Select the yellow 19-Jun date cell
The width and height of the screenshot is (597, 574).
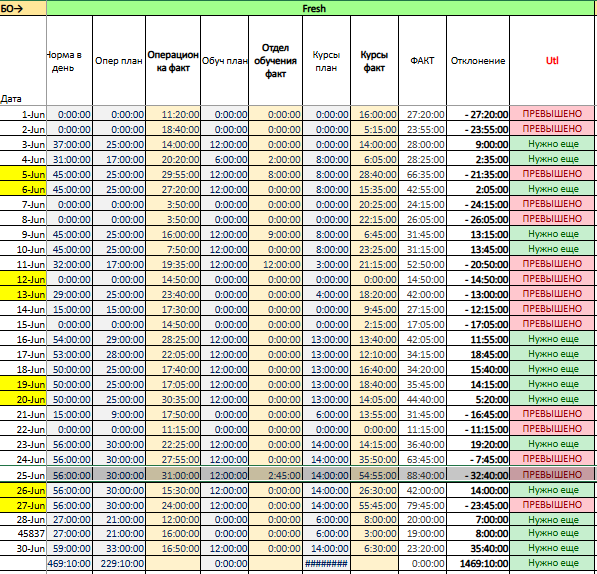coord(23,384)
